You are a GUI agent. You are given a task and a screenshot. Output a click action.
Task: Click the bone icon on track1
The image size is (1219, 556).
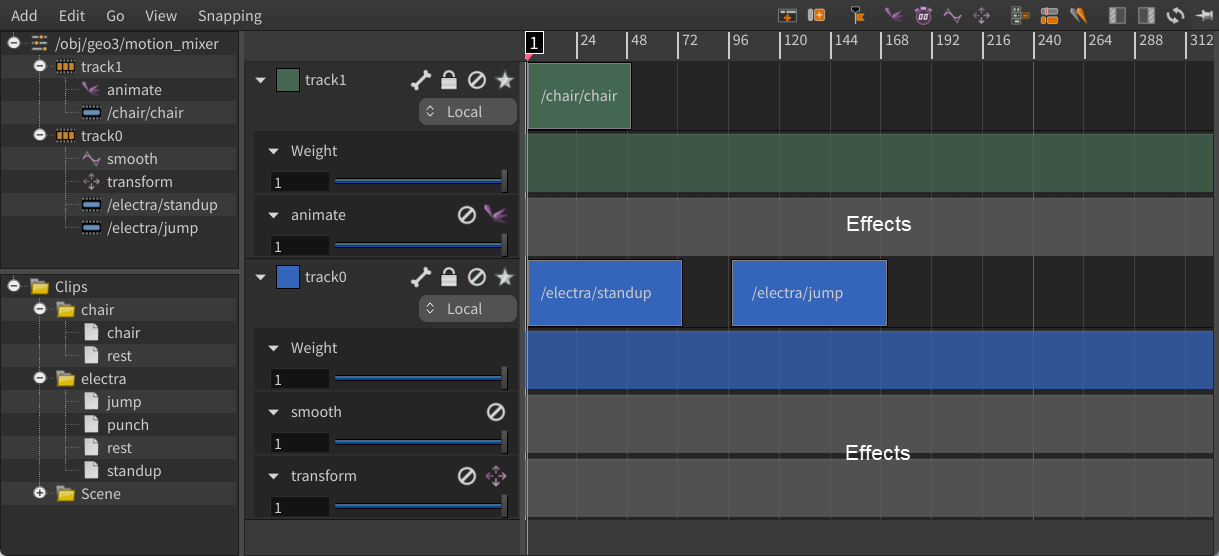click(421, 80)
